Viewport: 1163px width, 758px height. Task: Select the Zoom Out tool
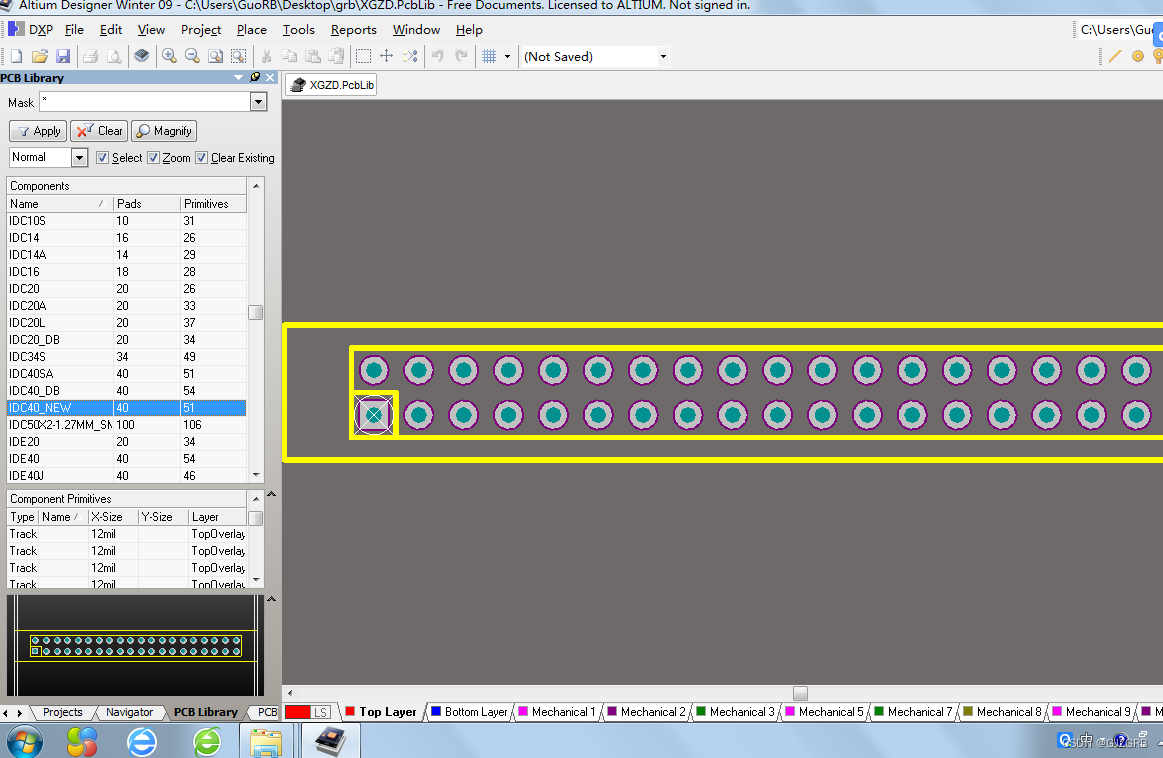click(192, 56)
